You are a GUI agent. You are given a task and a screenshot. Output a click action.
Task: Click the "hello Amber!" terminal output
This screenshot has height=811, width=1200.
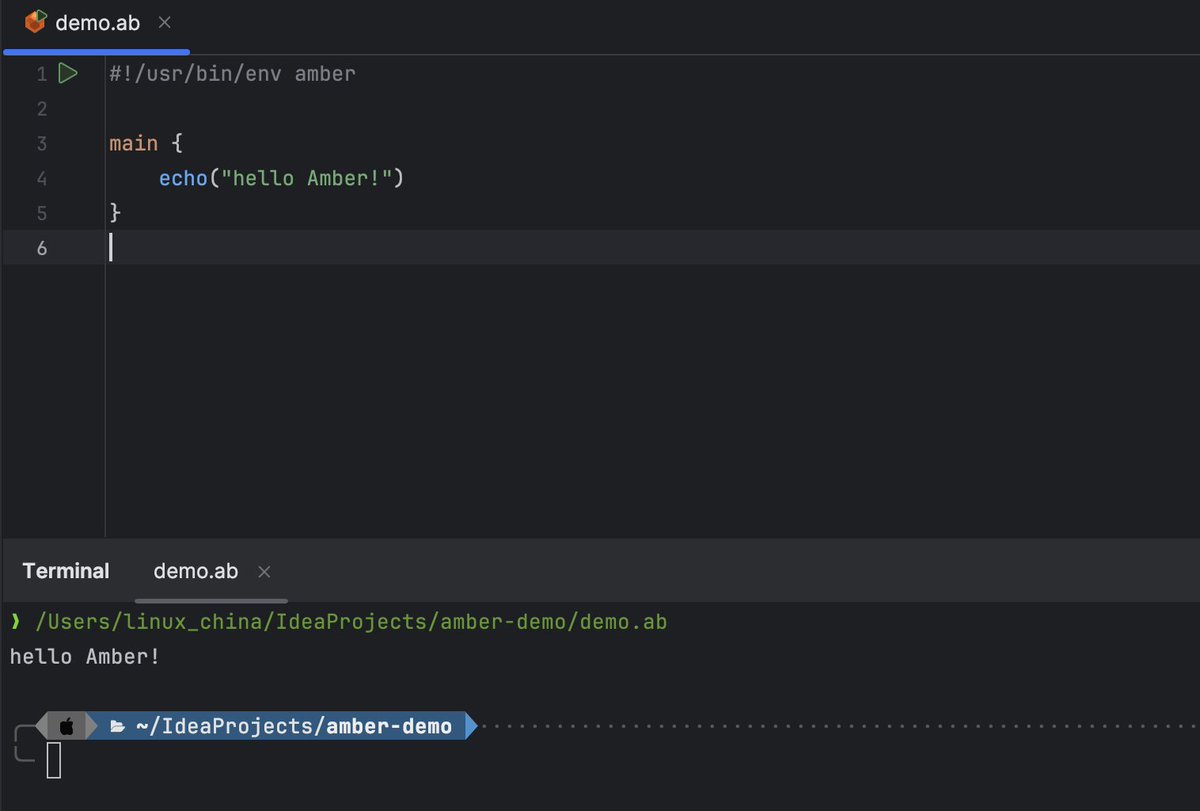click(x=85, y=657)
